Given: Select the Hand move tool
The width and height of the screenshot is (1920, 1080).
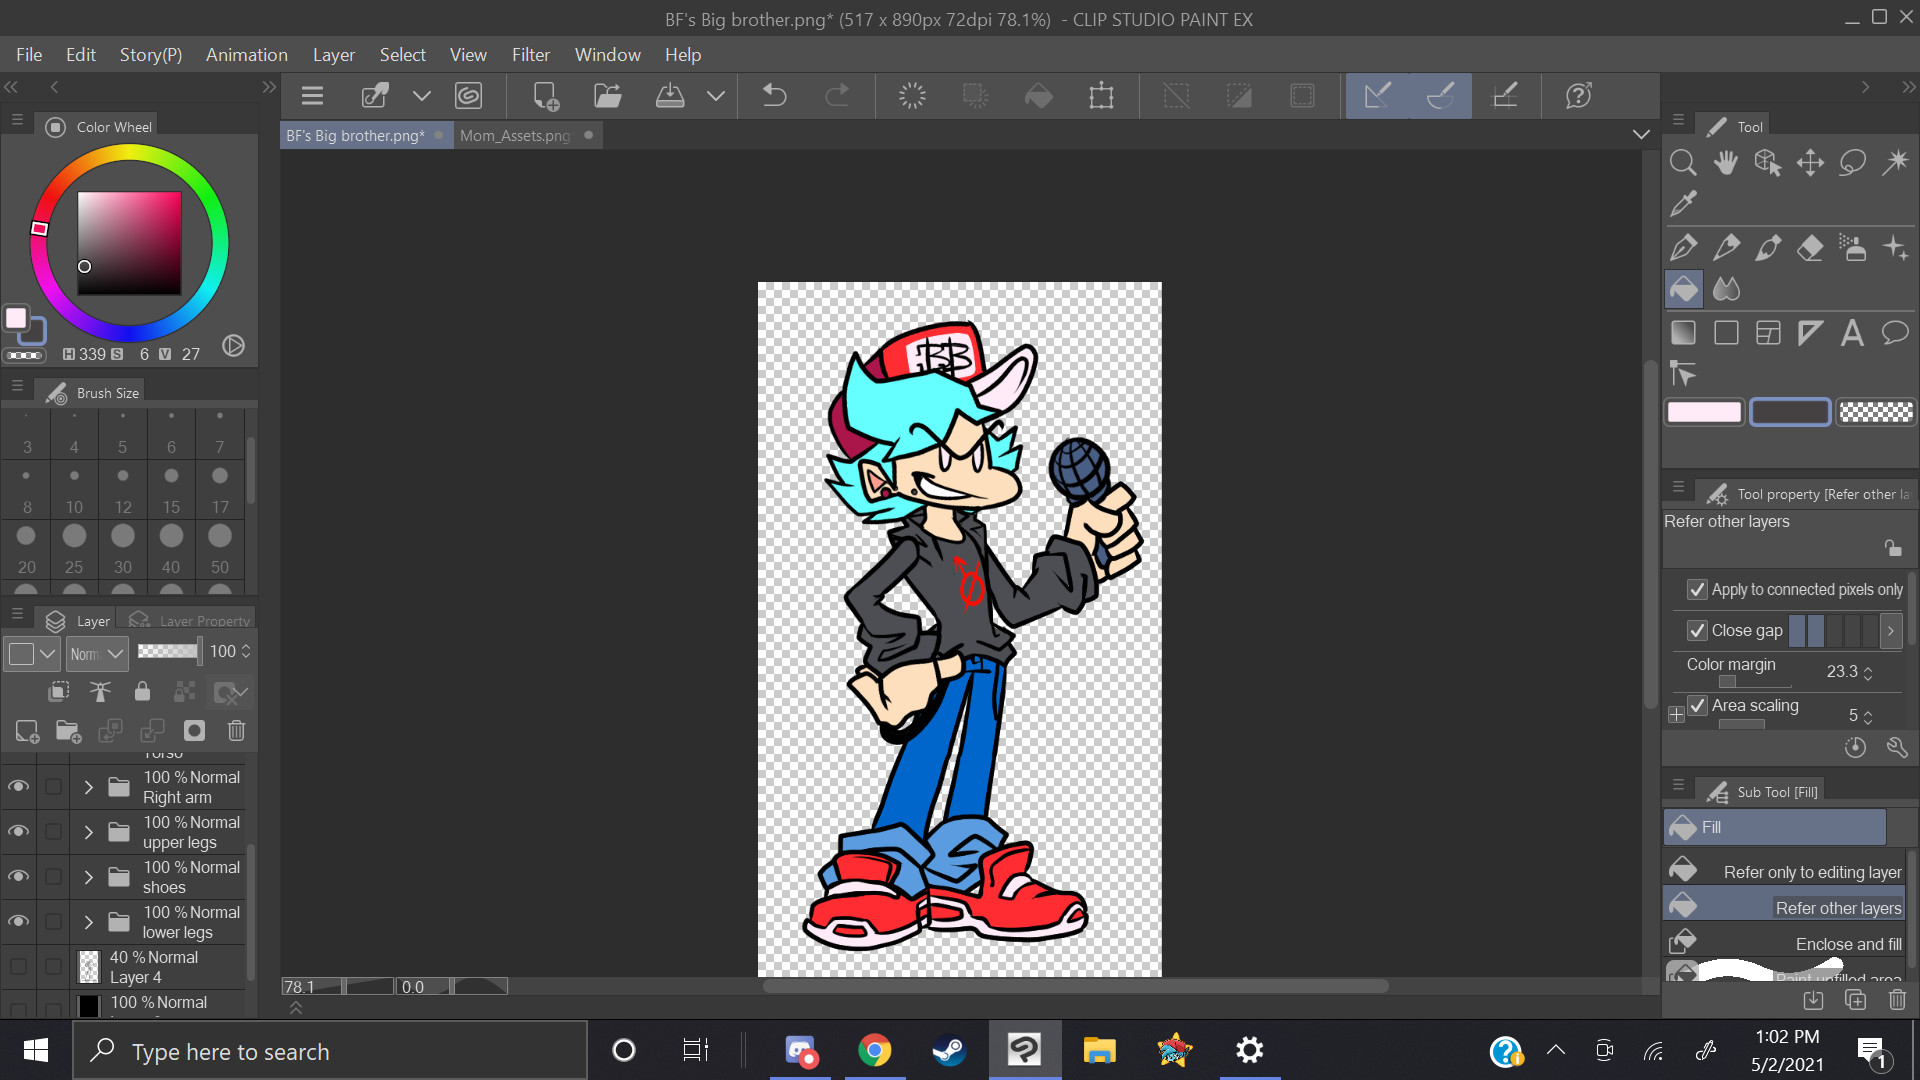Looking at the screenshot, I should click(1725, 162).
